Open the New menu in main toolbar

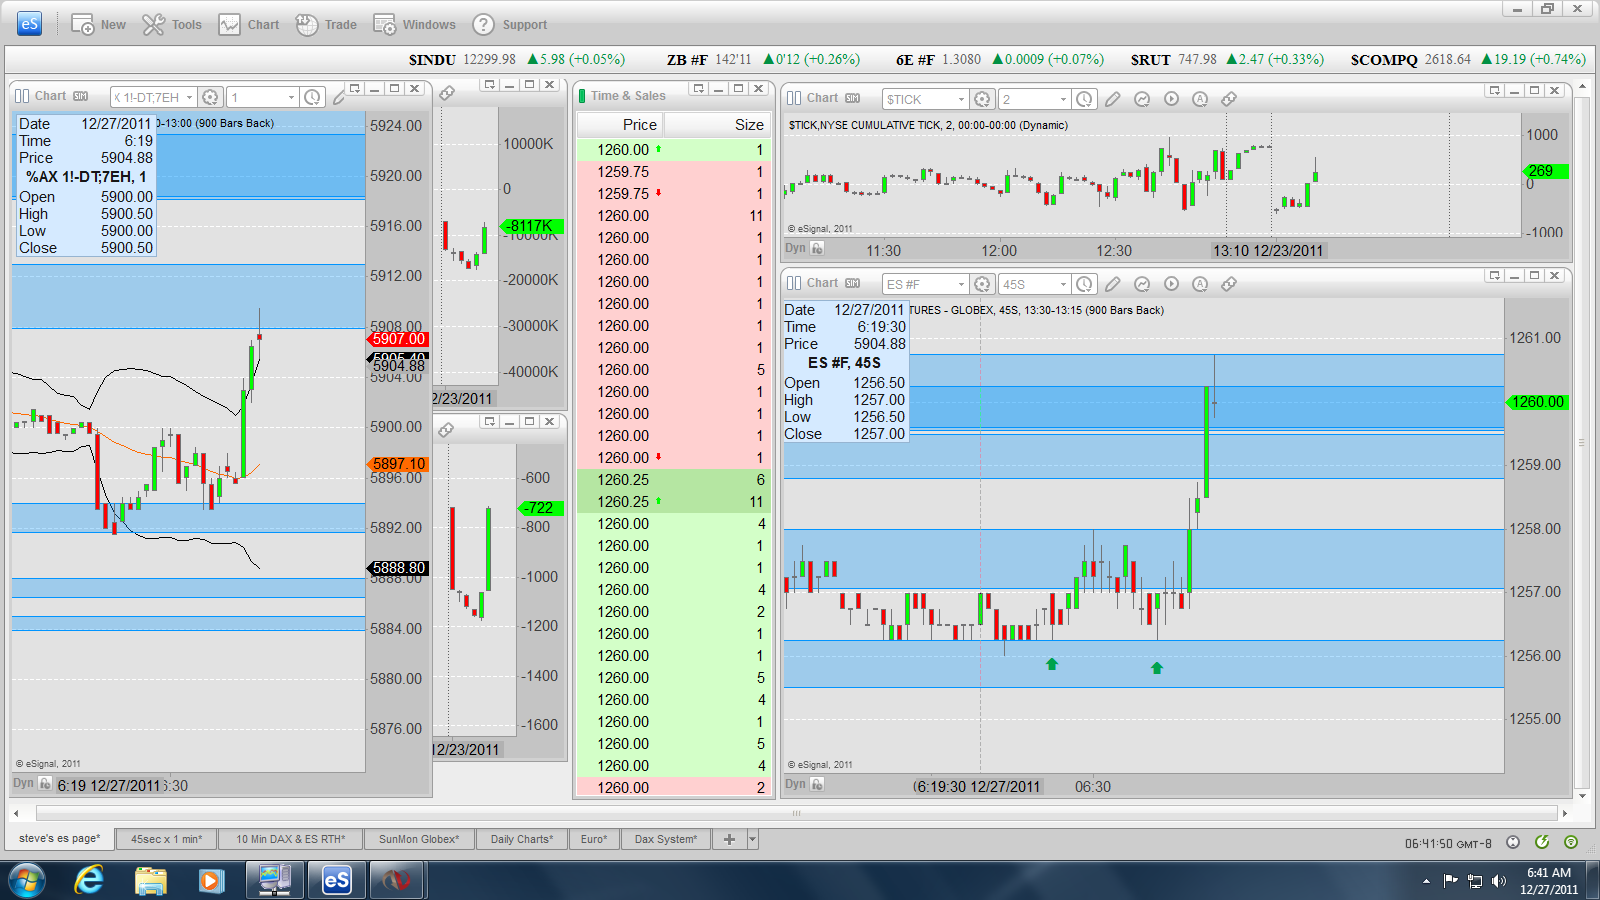coord(98,25)
